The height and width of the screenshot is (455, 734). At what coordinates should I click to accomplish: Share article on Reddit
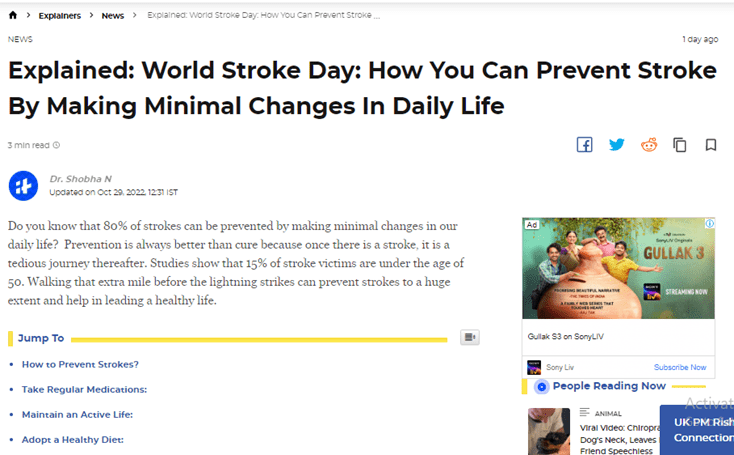649,145
